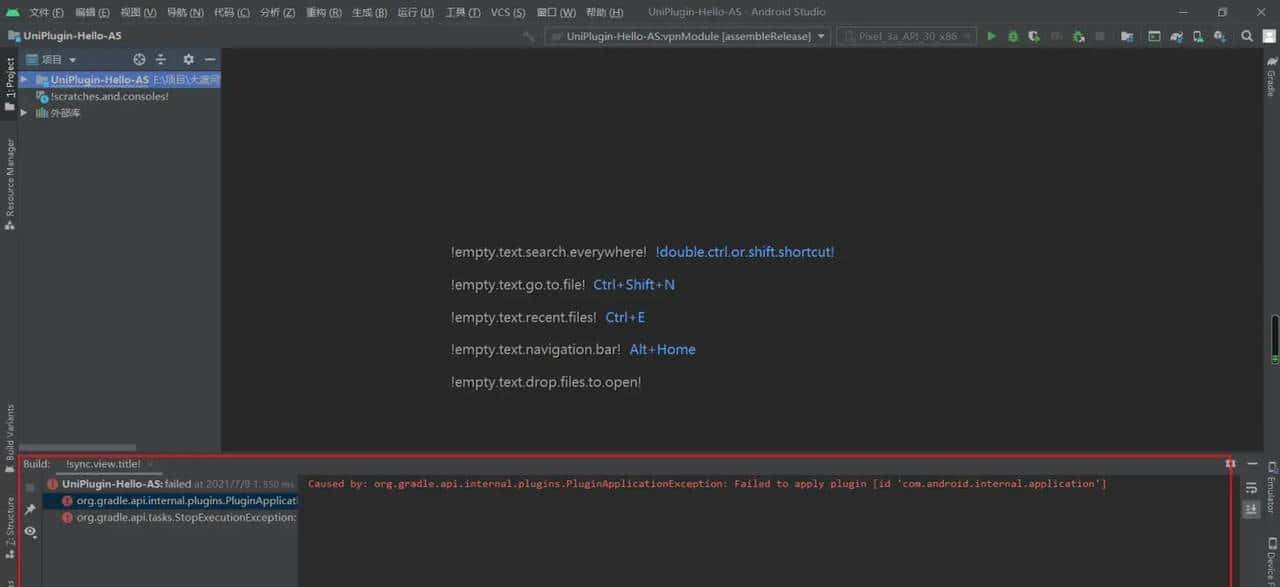Open Search Everywhere magnifier

tap(1247, 36)
